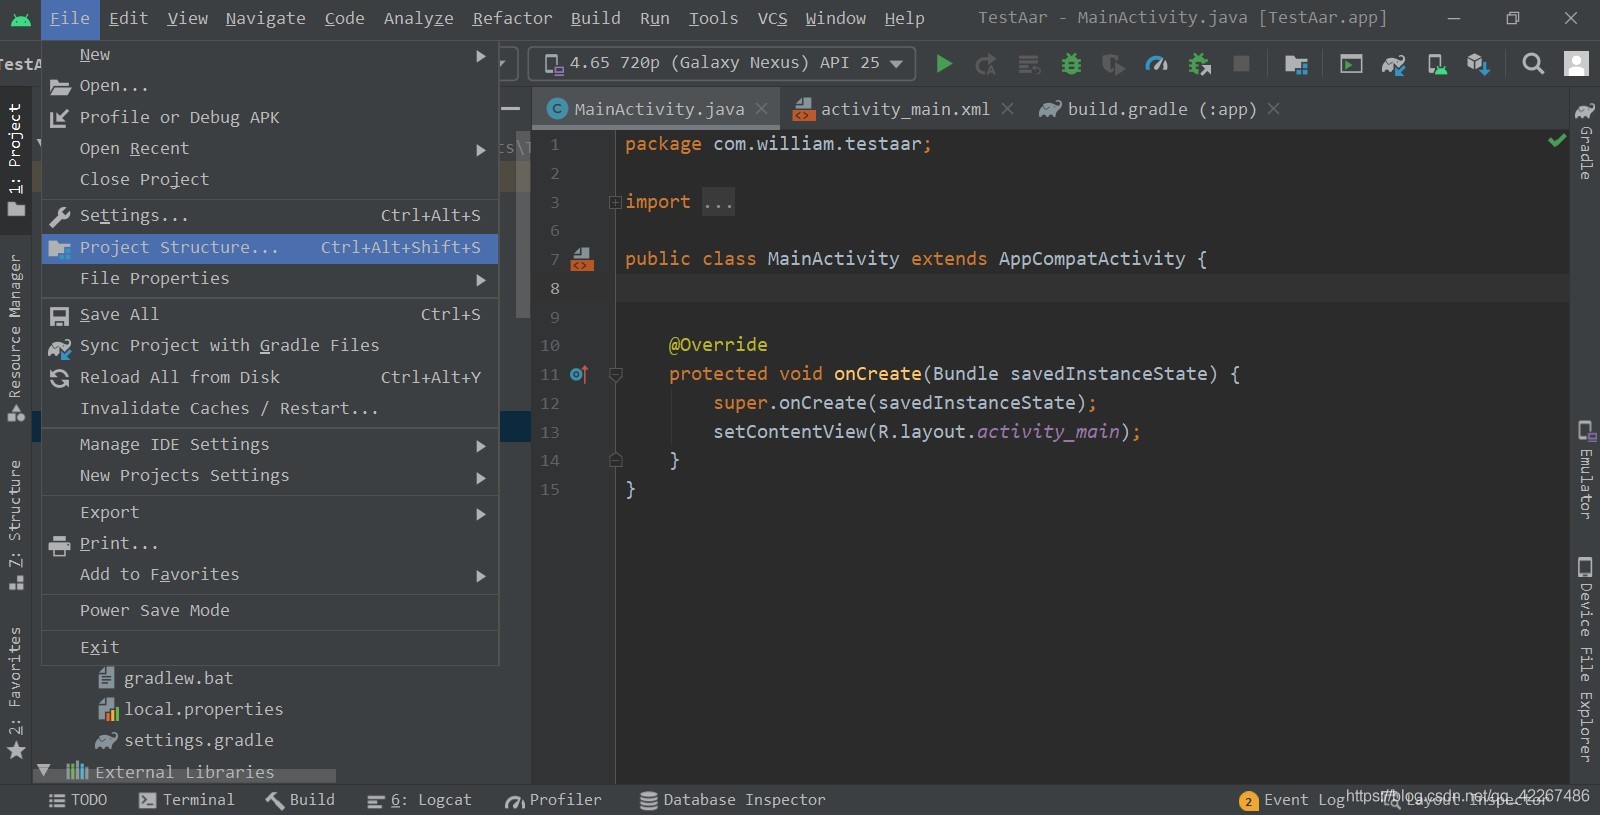Click the Stop square icon
Image resolution: width=1600 pixels, height=815 pixels.
(x=1241, y=64)
